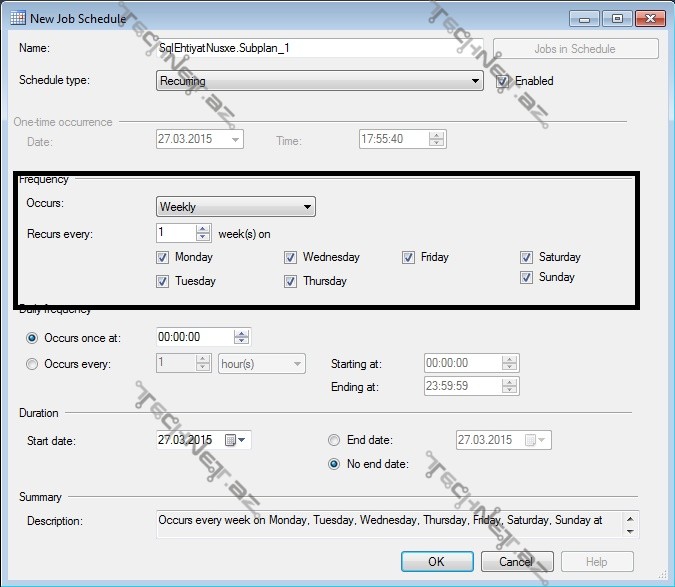Screen dimensions: 675x587
Task: Click the OK button
Action: click(437, 562)
